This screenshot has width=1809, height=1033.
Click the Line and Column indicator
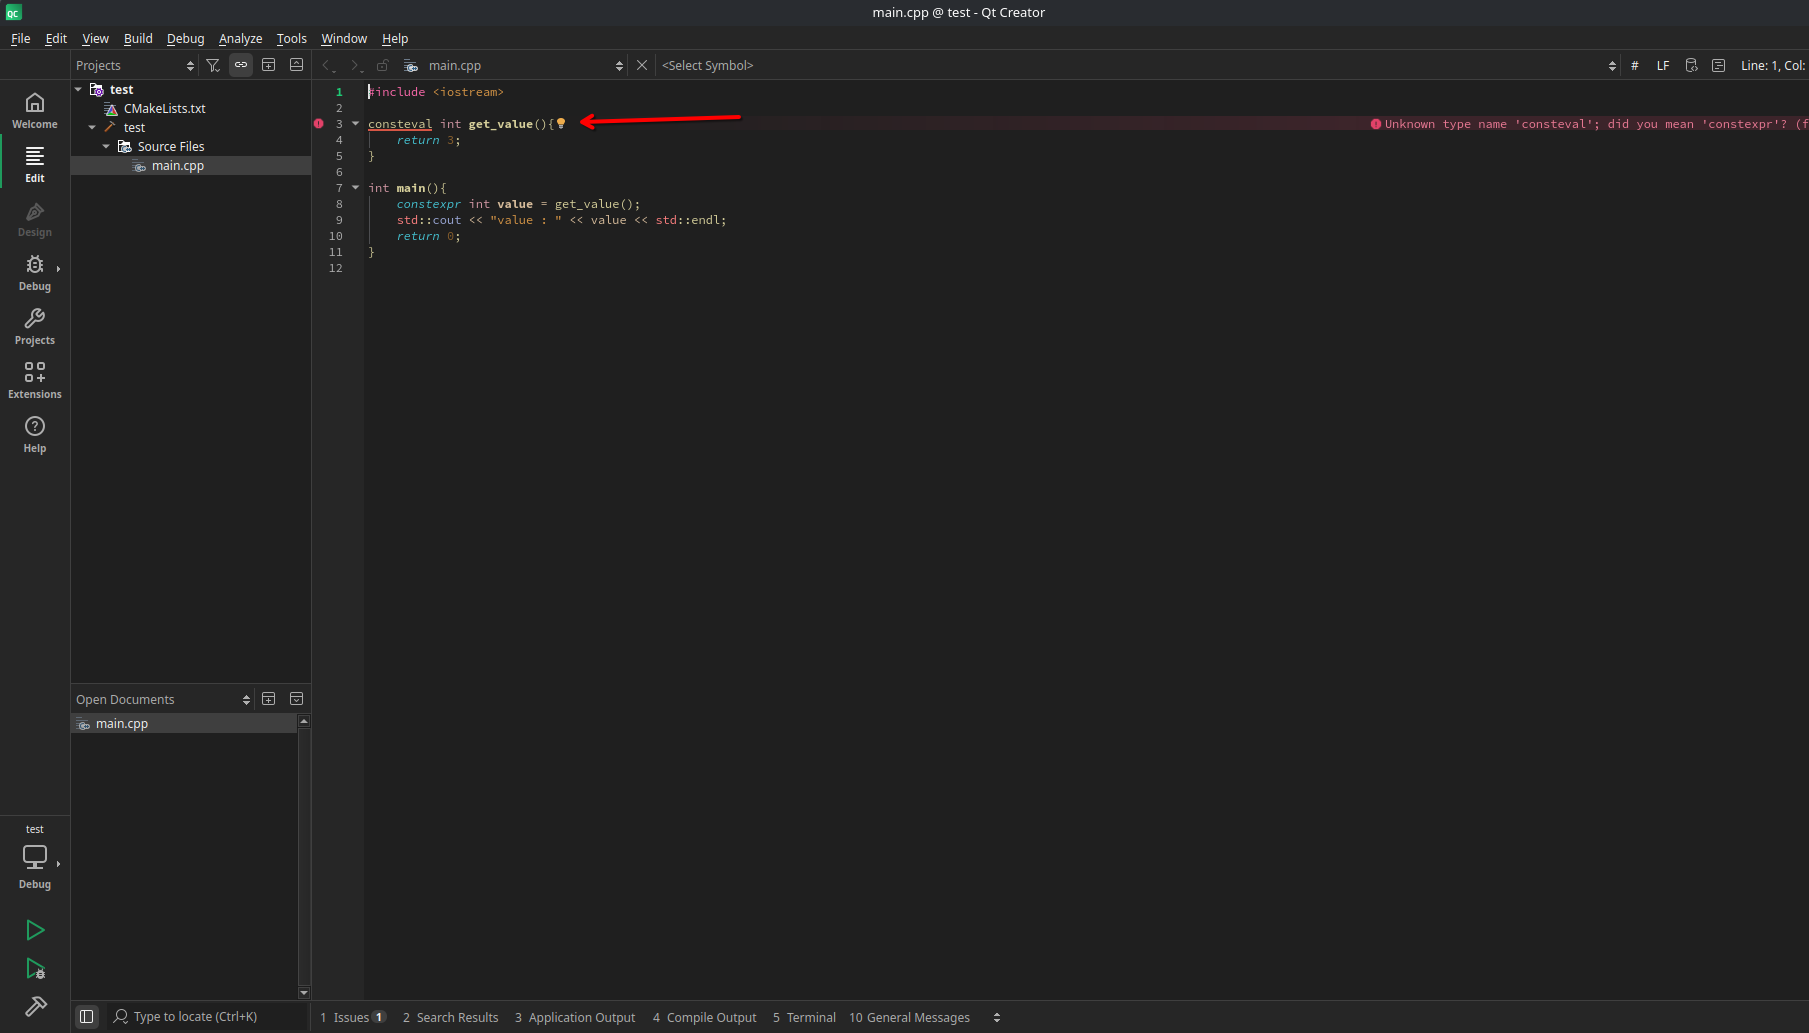pos(1773,65)
